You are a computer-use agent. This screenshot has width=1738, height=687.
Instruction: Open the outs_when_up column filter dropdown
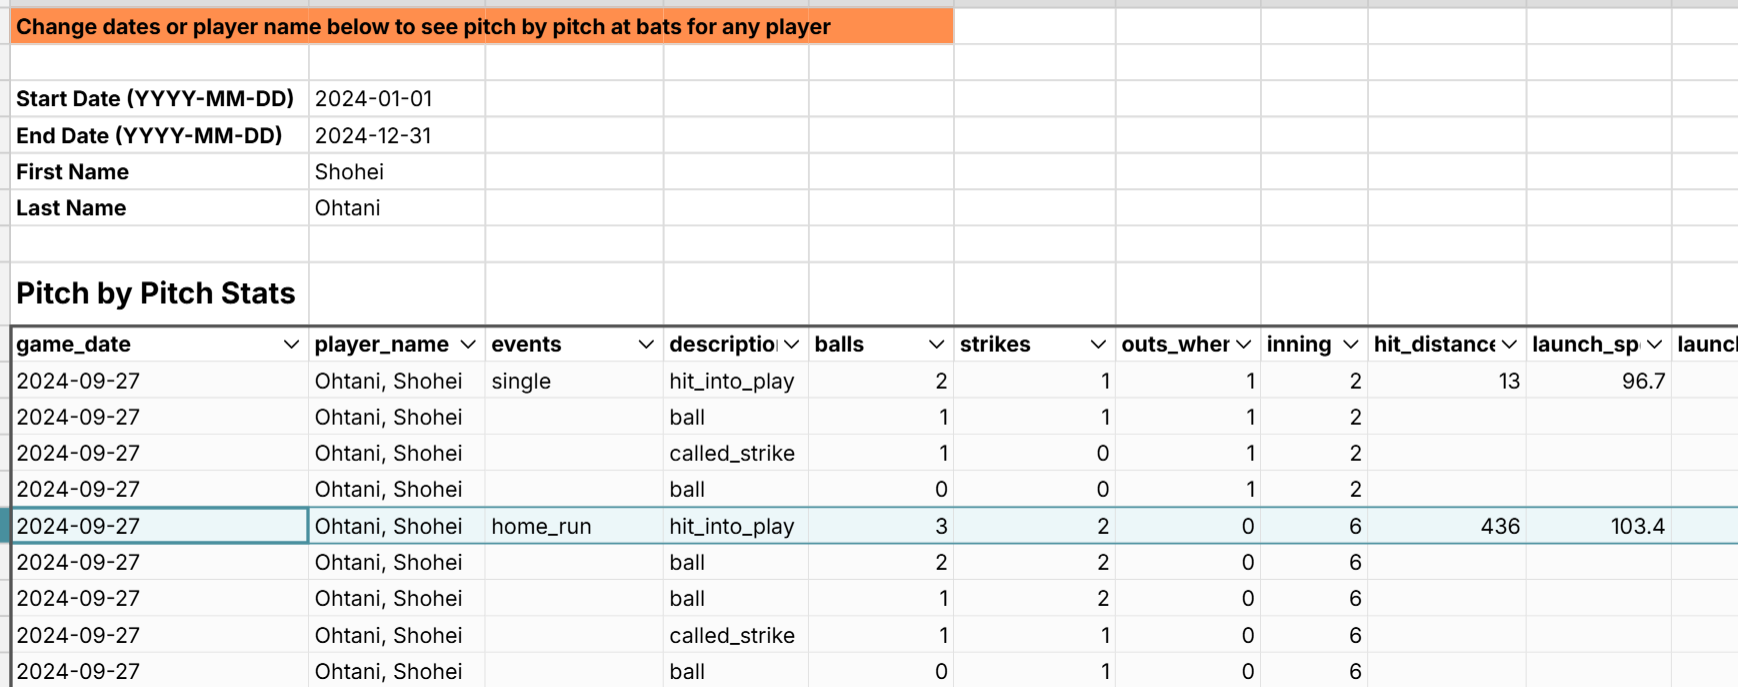pos(1244,345)
